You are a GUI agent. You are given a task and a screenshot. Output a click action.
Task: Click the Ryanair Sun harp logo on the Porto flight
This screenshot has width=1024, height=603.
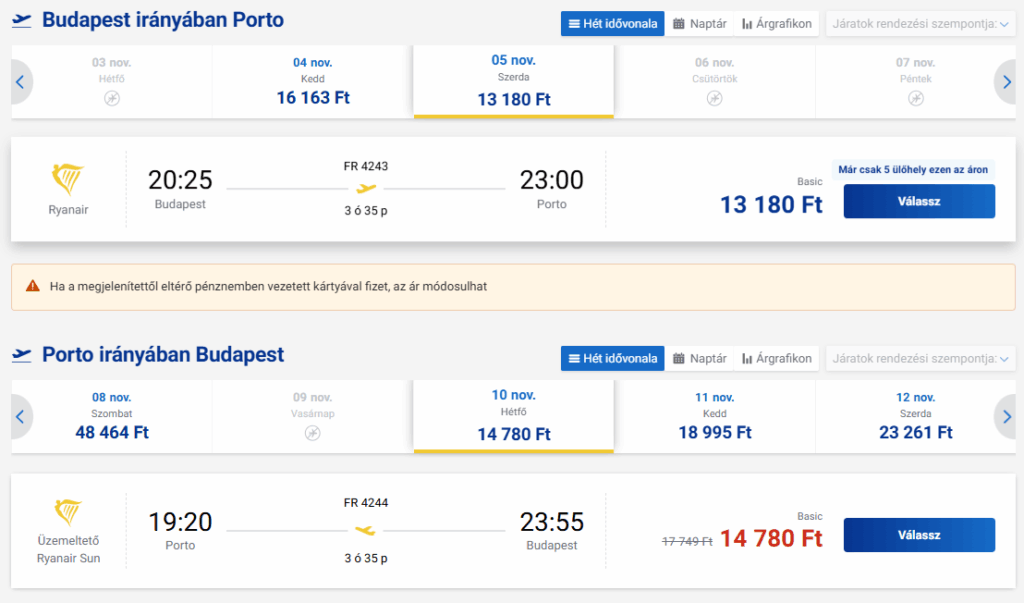tap(68, 515)
